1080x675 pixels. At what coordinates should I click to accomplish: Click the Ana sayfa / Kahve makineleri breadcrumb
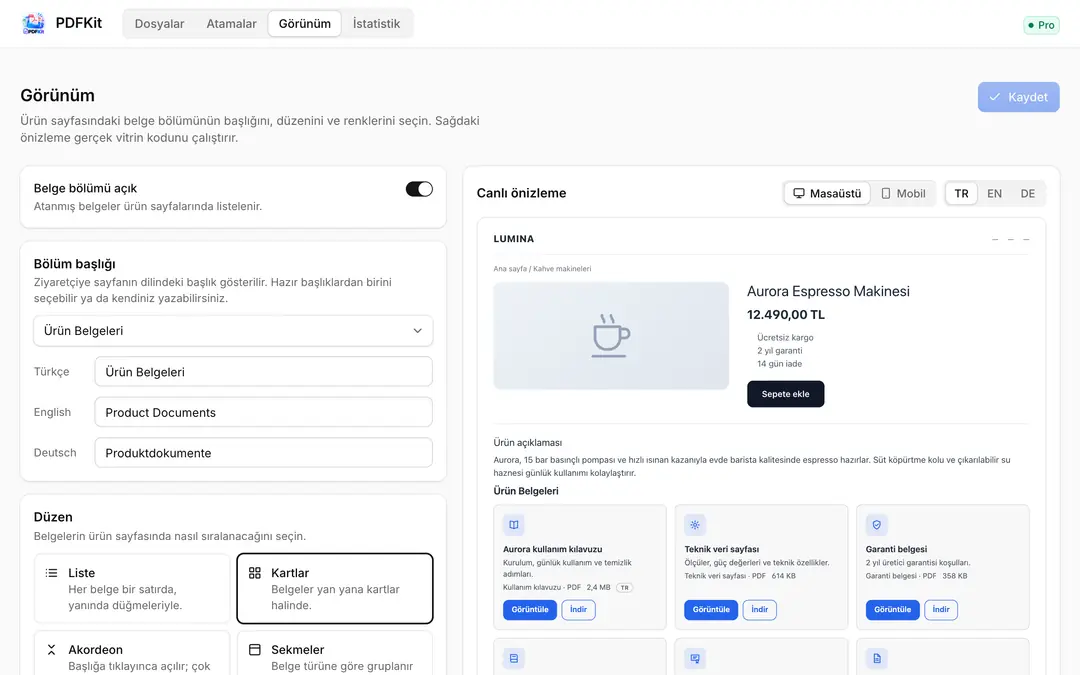(x=542, y=269)
